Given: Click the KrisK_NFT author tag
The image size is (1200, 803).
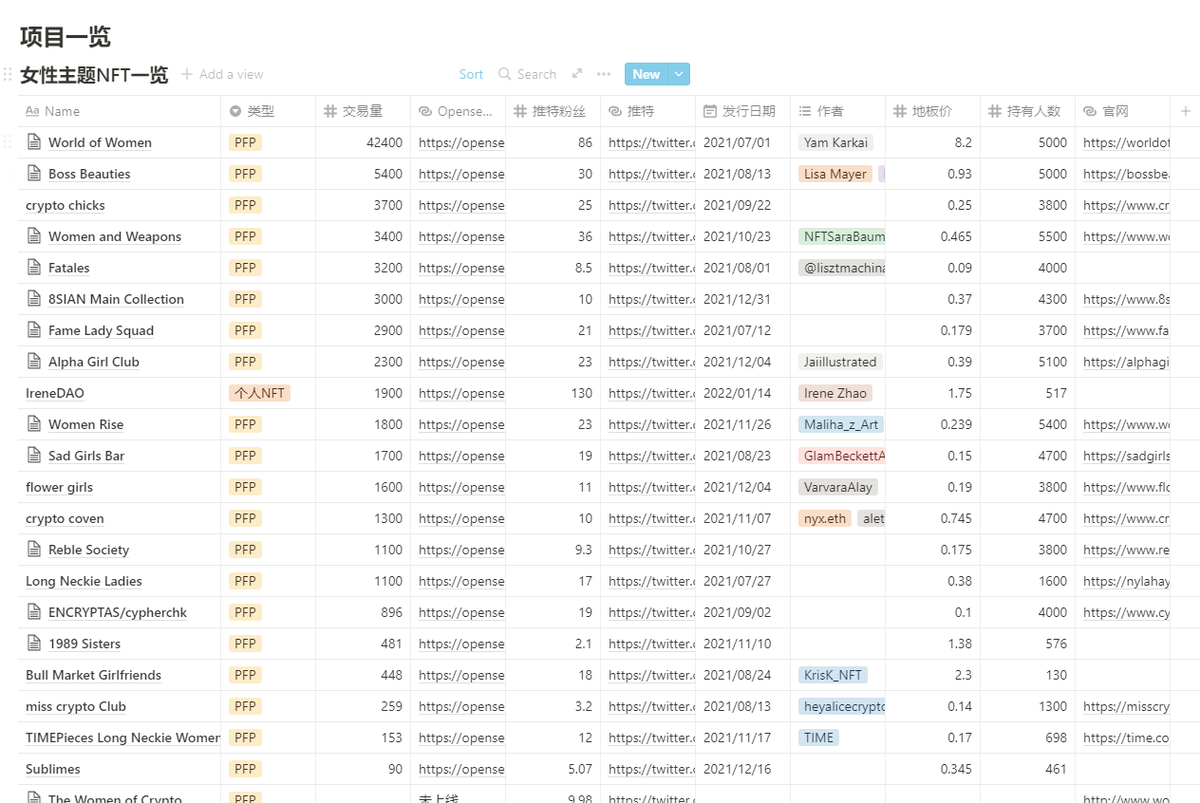Looking at the screenshot, I should (833, 675).
